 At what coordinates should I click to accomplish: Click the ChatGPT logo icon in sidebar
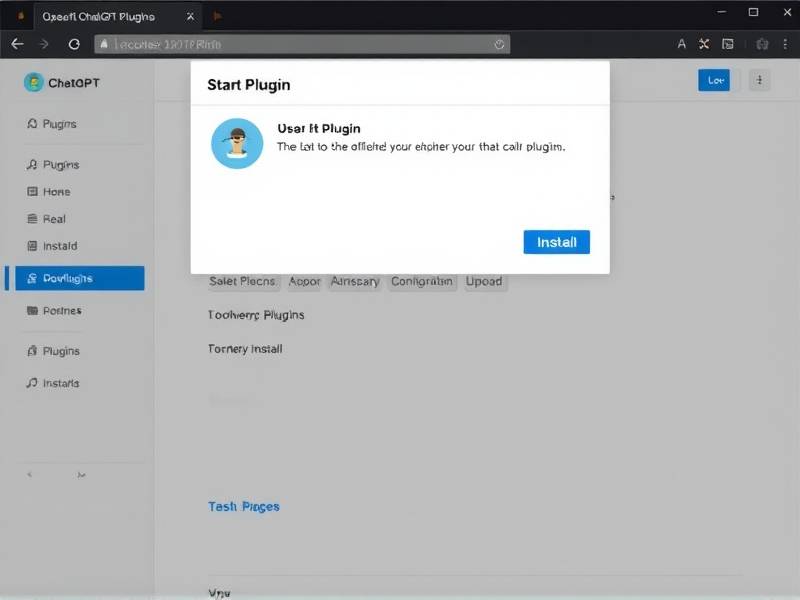(34, 83)
